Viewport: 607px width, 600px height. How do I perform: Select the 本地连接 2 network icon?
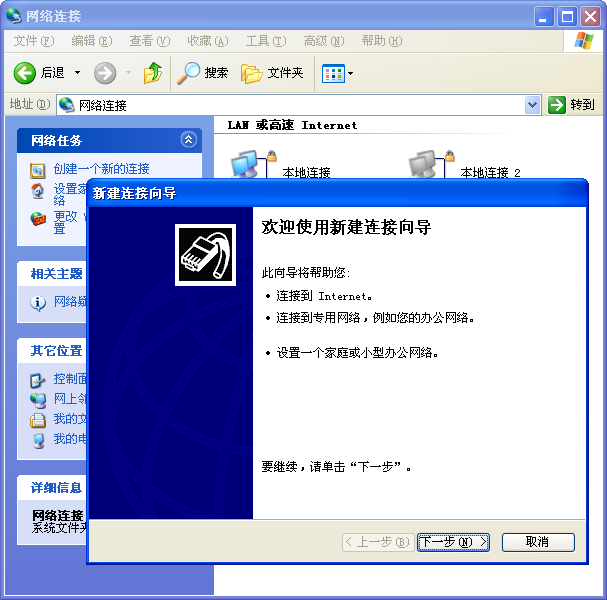click(x=423, y=163)
